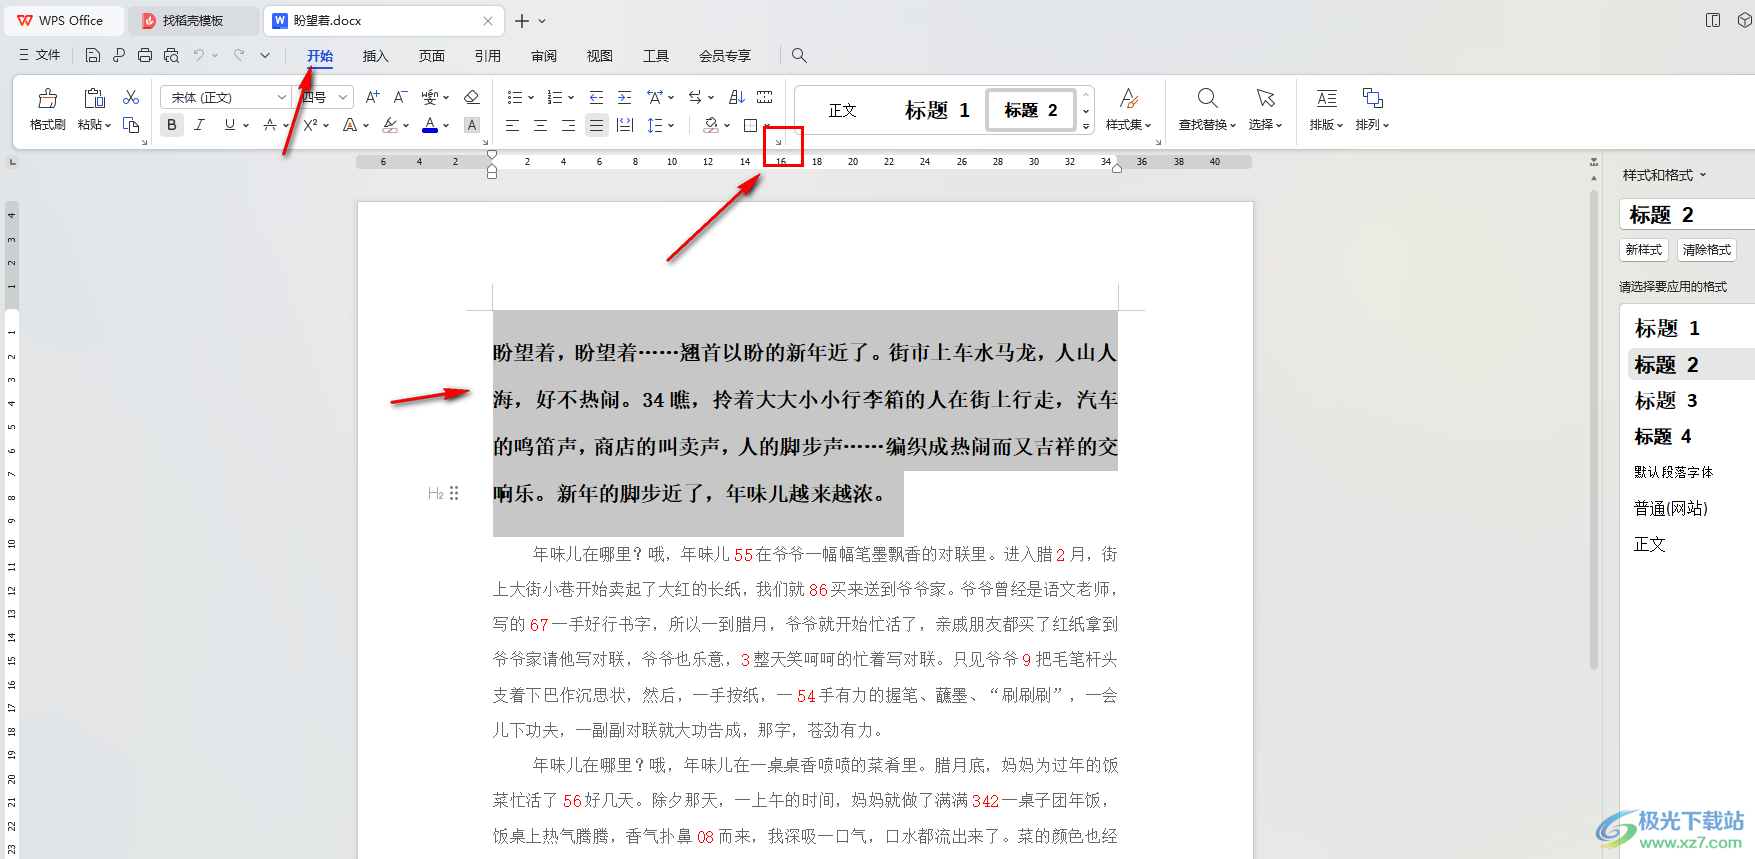This screenshot has width=1755, height=859.
Task: Switch to the 插入 ribbon tab
Action: (x=375, y=56)
